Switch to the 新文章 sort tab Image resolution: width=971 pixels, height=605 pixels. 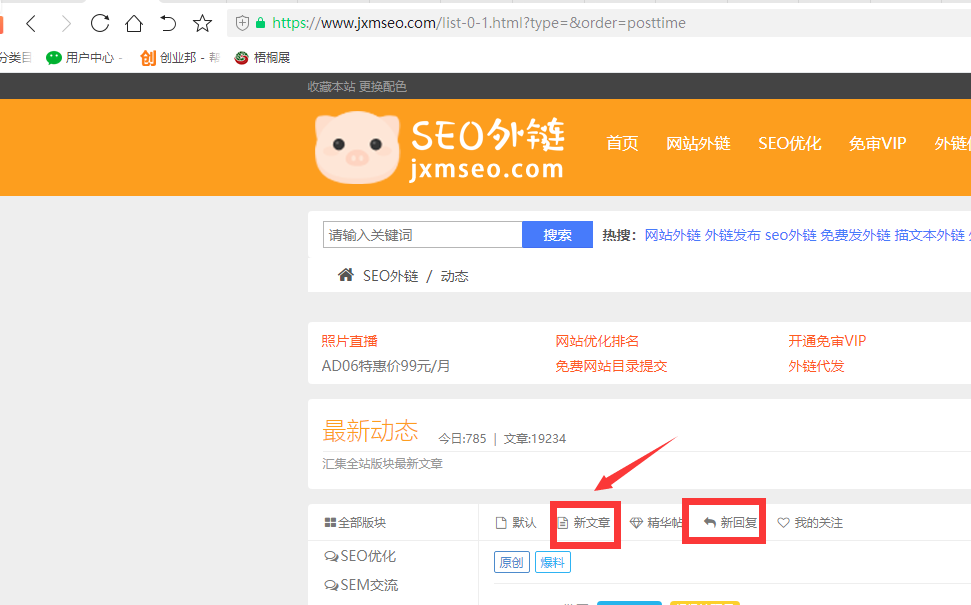(x=584, y=523)
